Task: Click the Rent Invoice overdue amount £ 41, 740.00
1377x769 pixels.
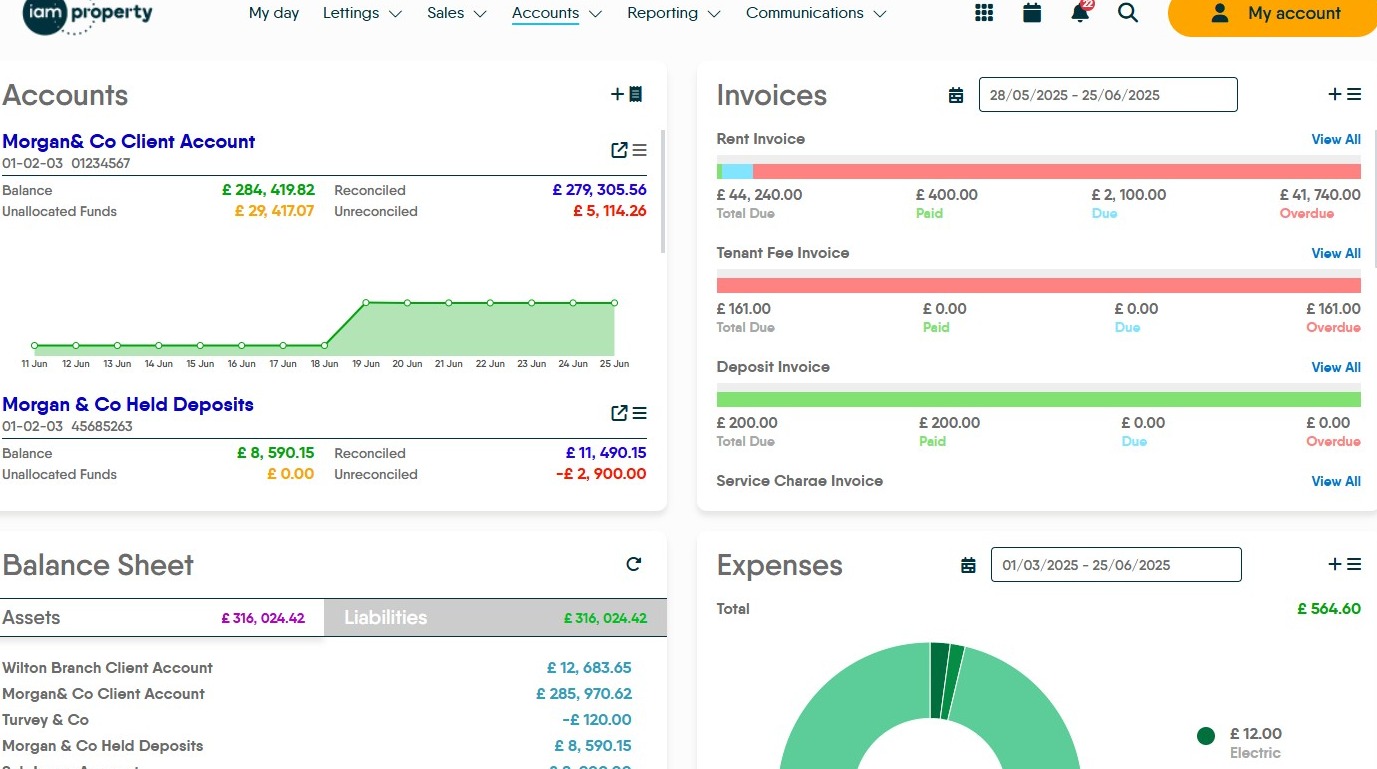Action: point(1320,195)
